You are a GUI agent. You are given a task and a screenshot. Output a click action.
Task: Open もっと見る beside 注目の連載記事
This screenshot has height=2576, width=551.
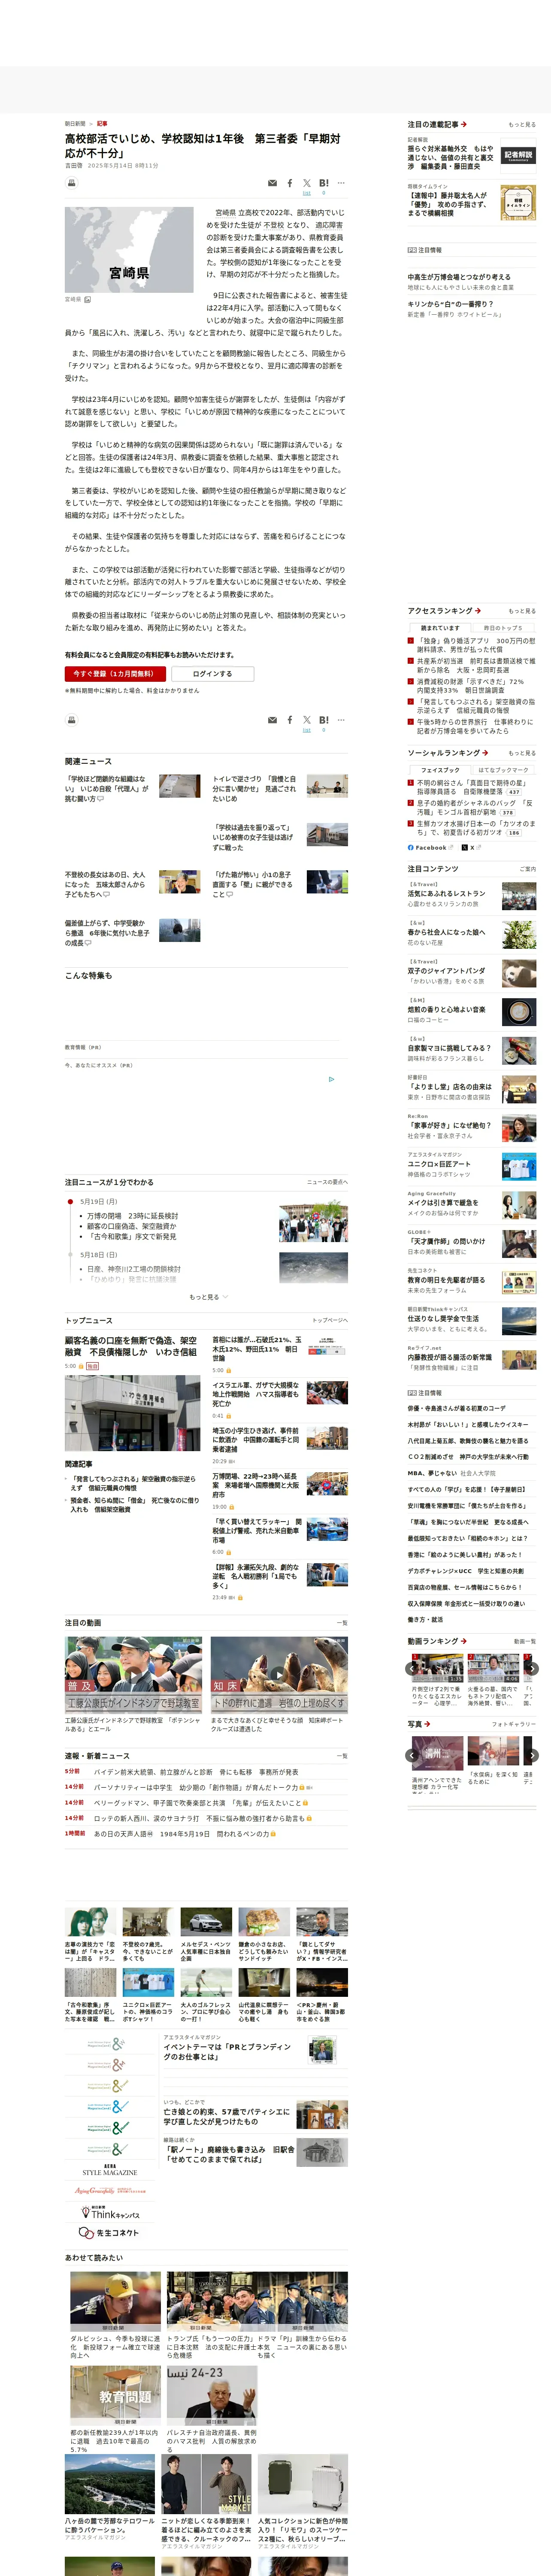tap(522, 125)
